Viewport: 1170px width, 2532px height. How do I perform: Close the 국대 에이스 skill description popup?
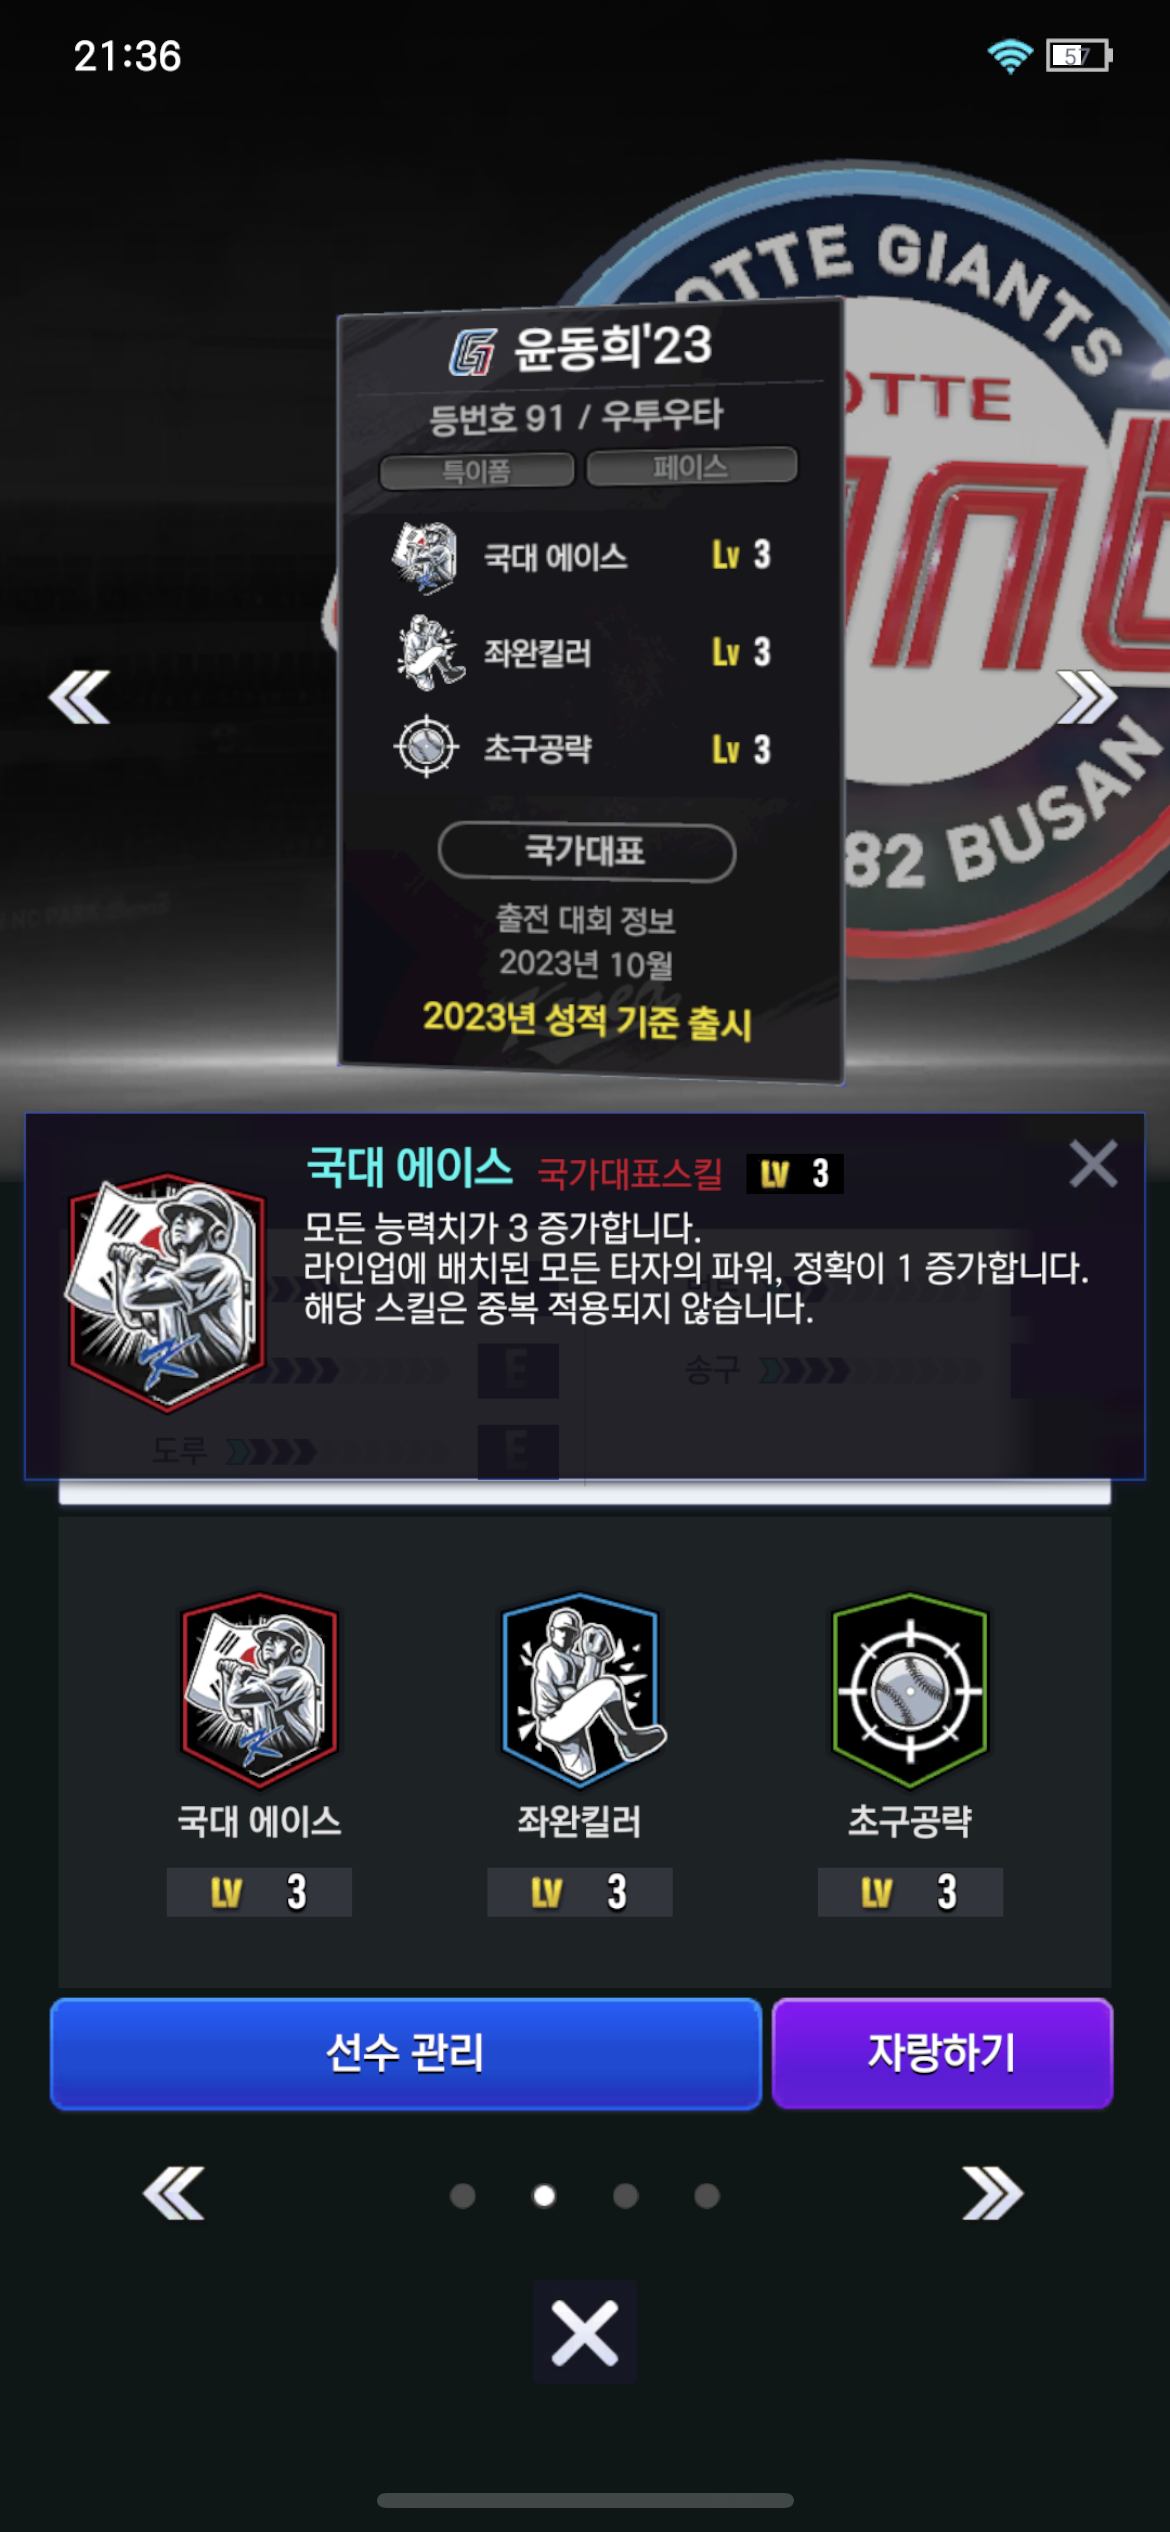click(x=1093, y=1164)
